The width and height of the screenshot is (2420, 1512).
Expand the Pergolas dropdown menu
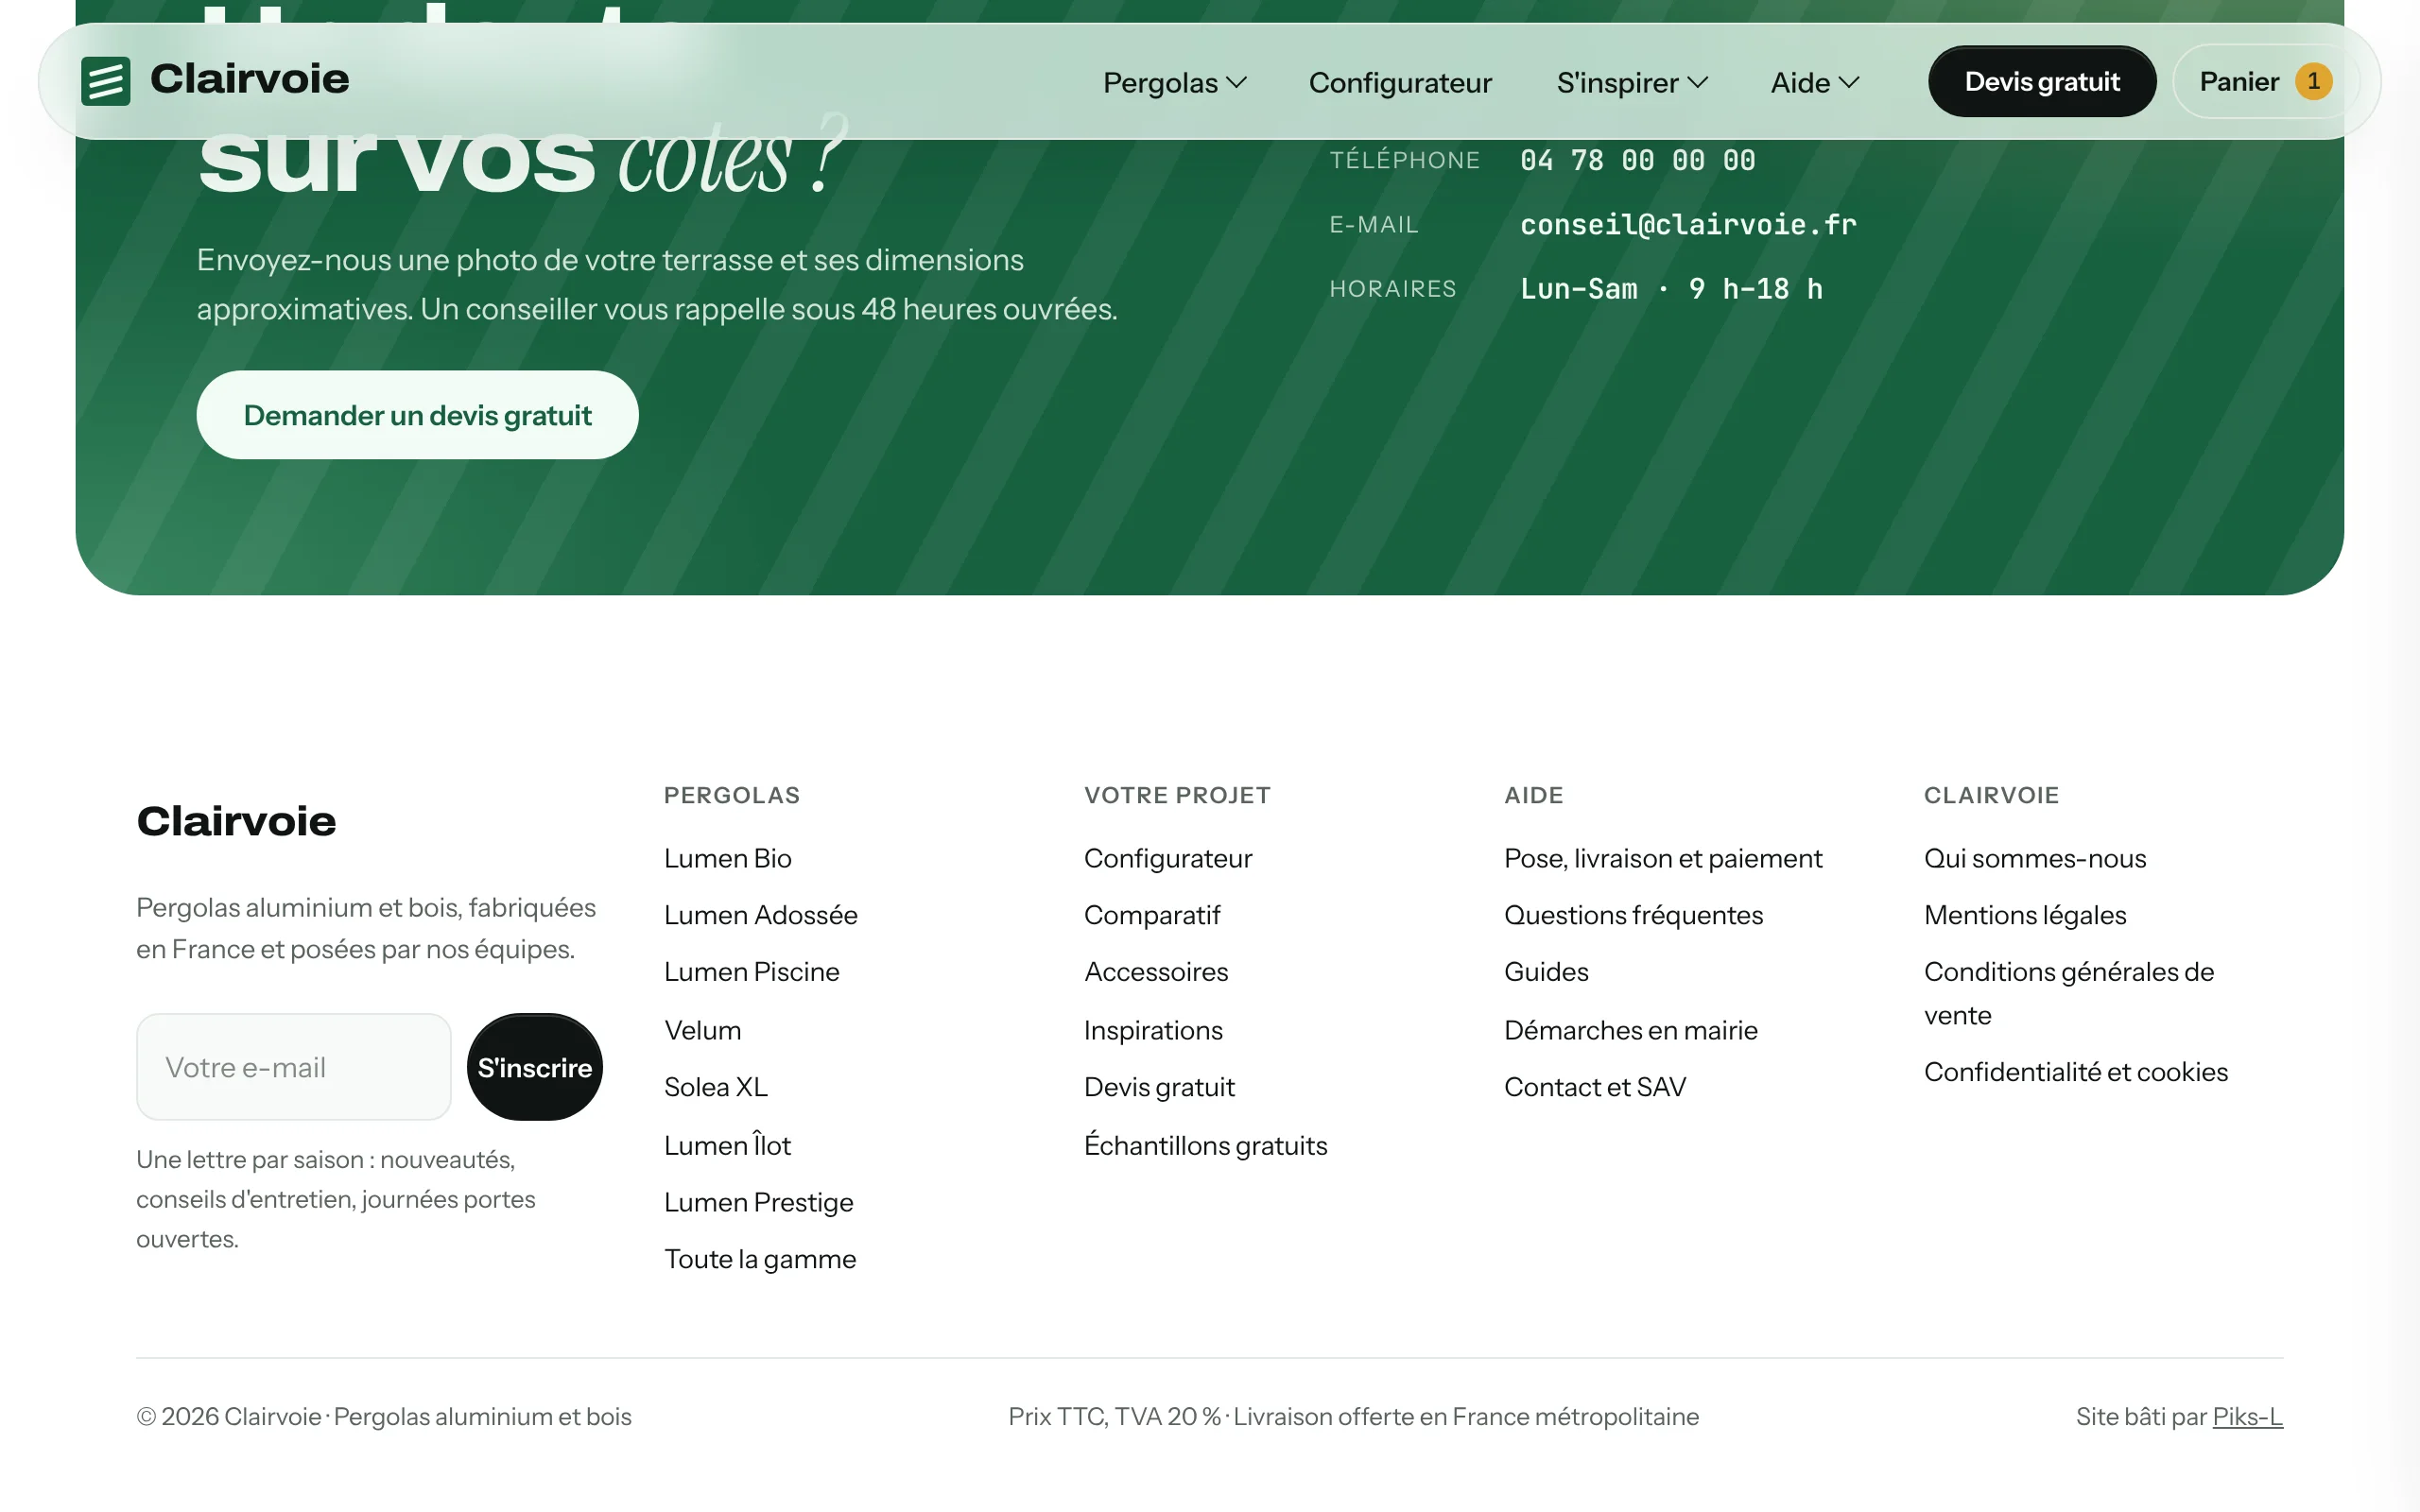click(1175, 82)
